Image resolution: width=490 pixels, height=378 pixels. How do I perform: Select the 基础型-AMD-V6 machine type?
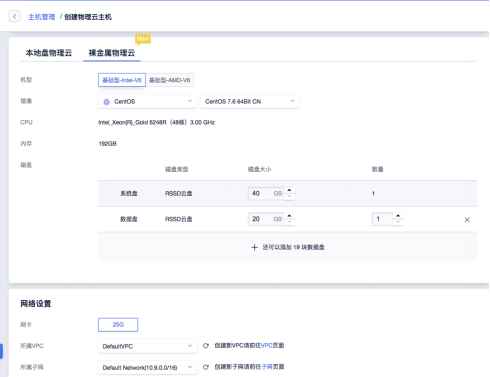tap(170, 80)
